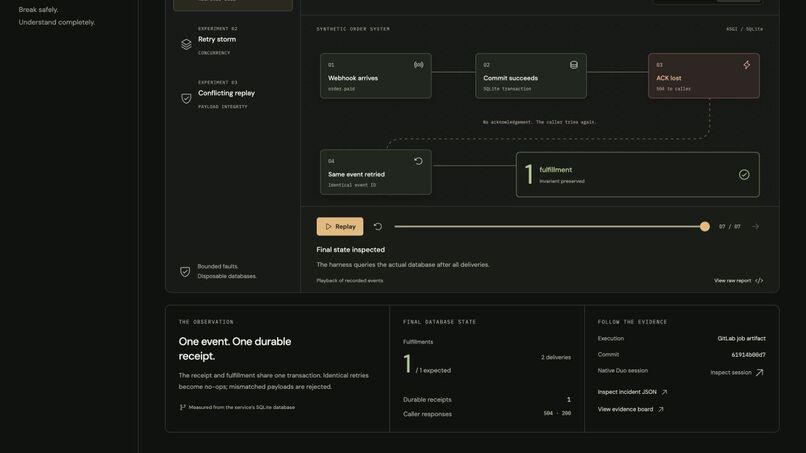This screenshot has height=453, width=806.
Task: Click the code brackets icon
Action: (759, 281)
